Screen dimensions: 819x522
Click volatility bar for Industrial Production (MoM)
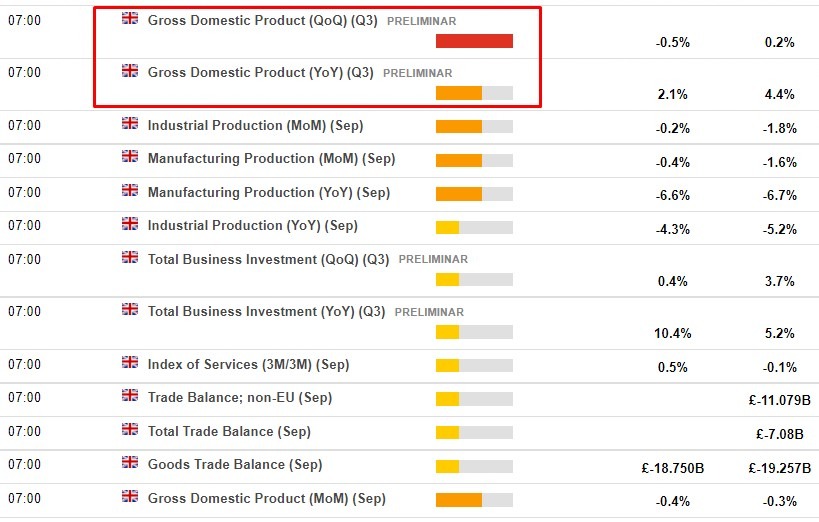(474, 126)
